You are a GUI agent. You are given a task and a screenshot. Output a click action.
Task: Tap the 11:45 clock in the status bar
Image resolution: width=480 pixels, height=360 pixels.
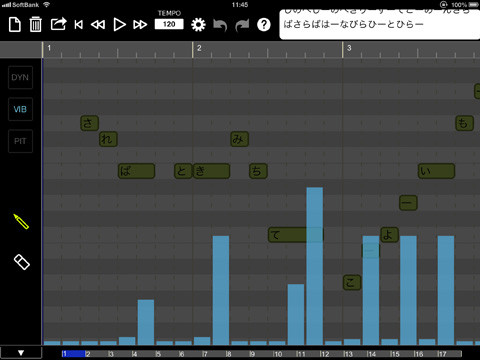pos(240,5)
